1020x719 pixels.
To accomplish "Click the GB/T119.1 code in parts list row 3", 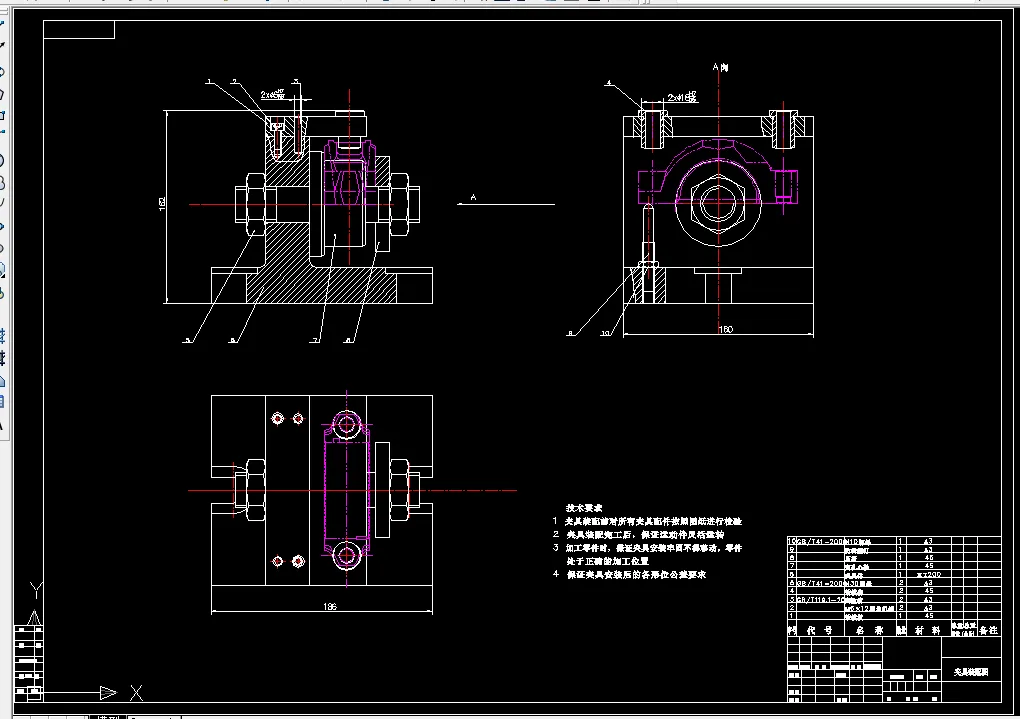I will [x=820, y=600].
